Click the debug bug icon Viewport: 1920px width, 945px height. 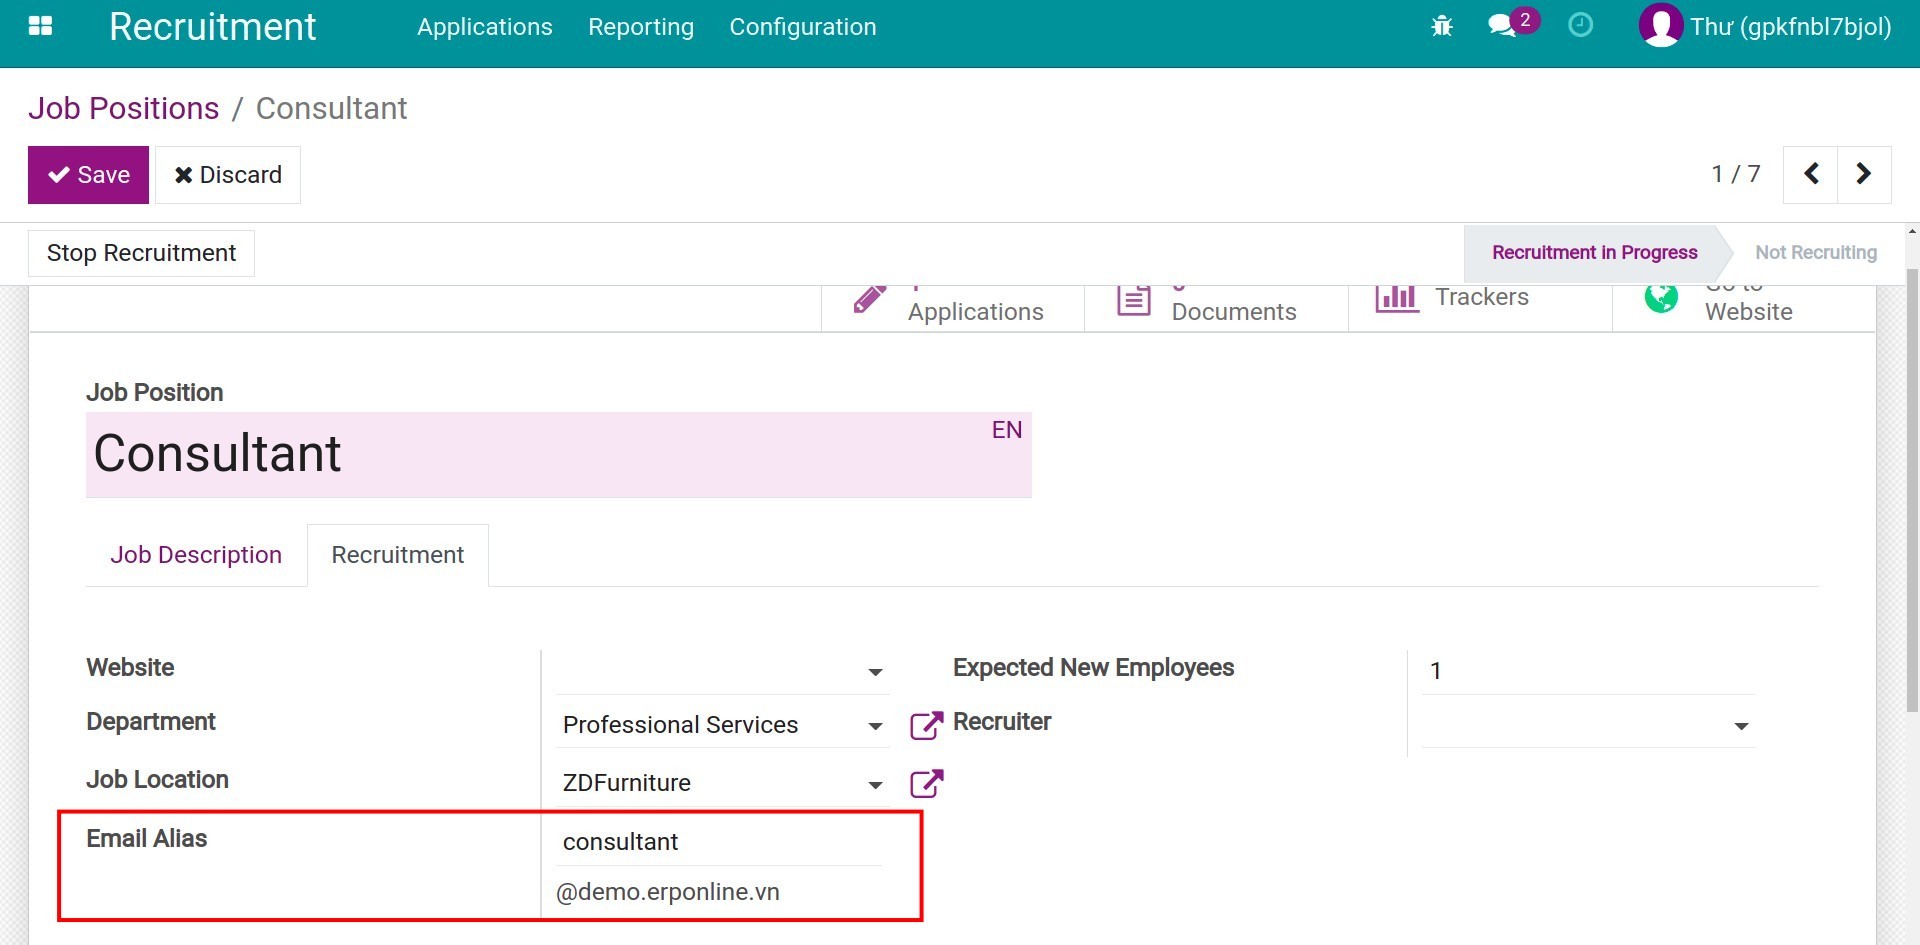[1441, 26]
